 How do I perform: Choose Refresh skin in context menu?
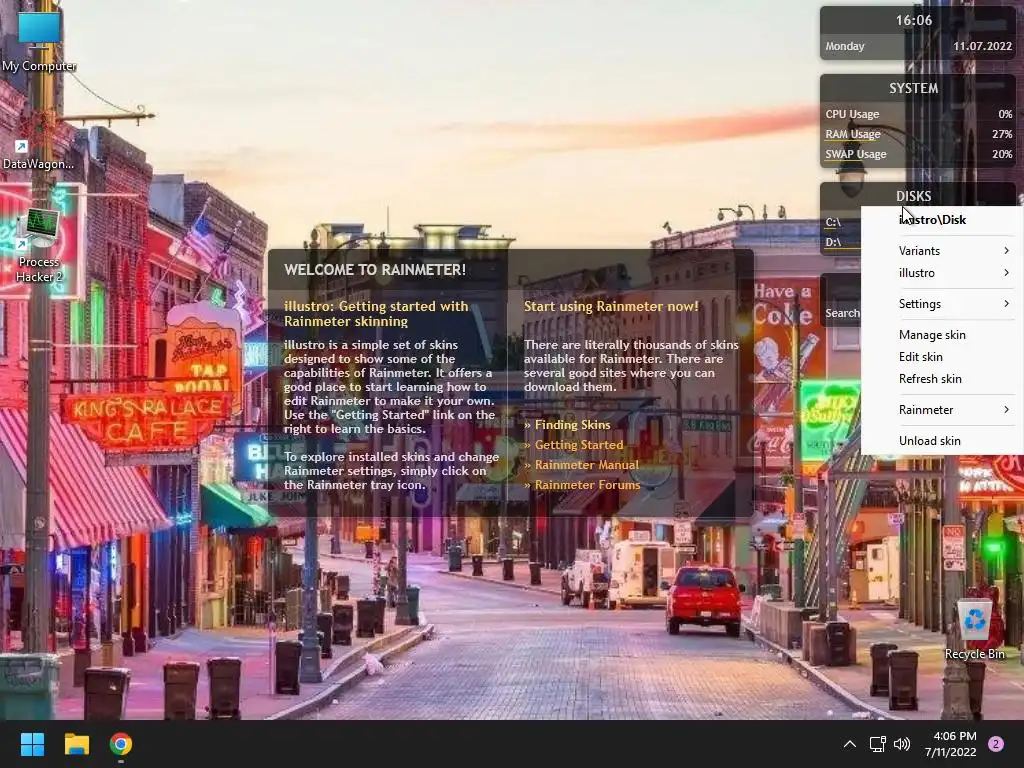point(942,379)
